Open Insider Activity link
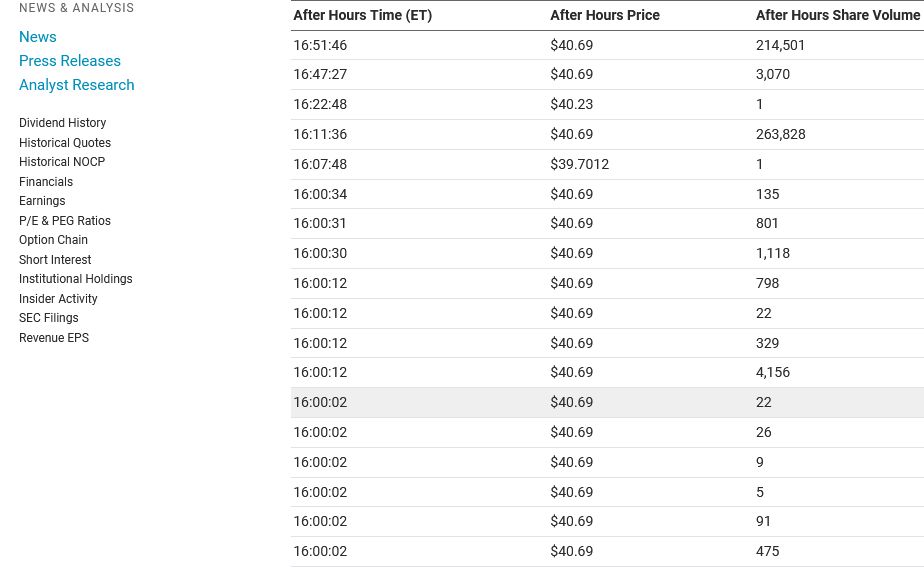The height and width of the screenshot is (568, 924). click(58, 299)
